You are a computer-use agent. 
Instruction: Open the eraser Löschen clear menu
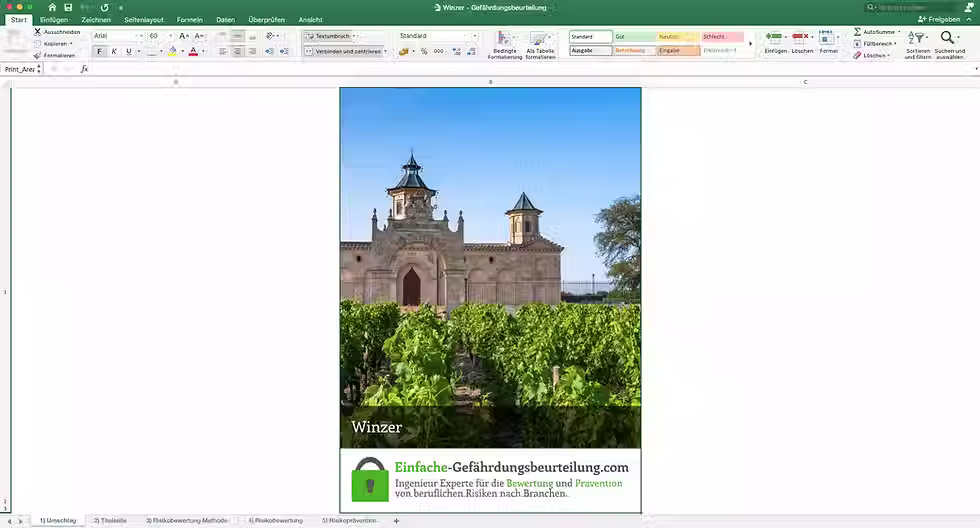[871, 55]
